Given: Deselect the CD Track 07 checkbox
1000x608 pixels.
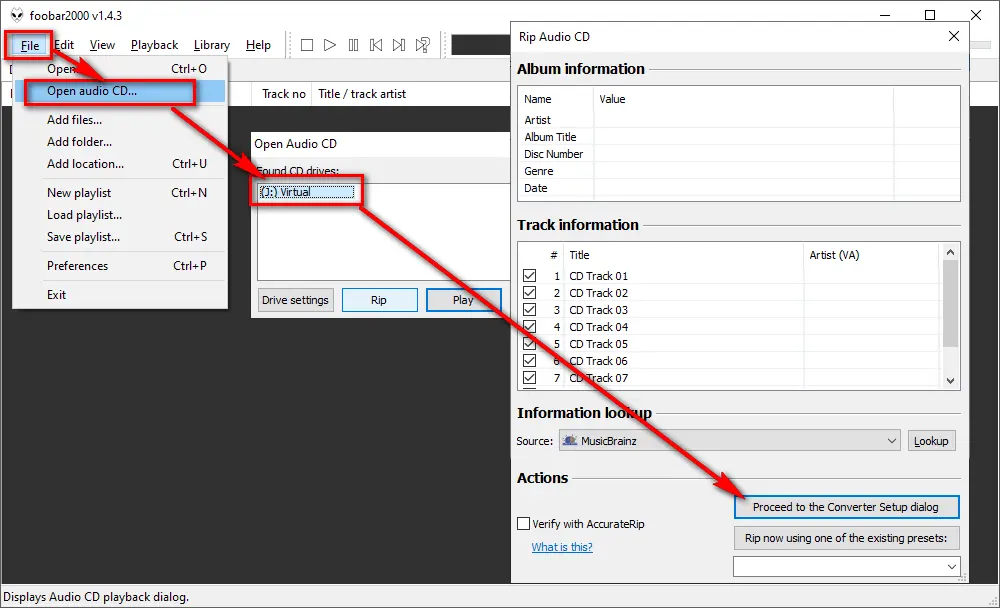Looking at the screenshot, I should click(529, 378).
